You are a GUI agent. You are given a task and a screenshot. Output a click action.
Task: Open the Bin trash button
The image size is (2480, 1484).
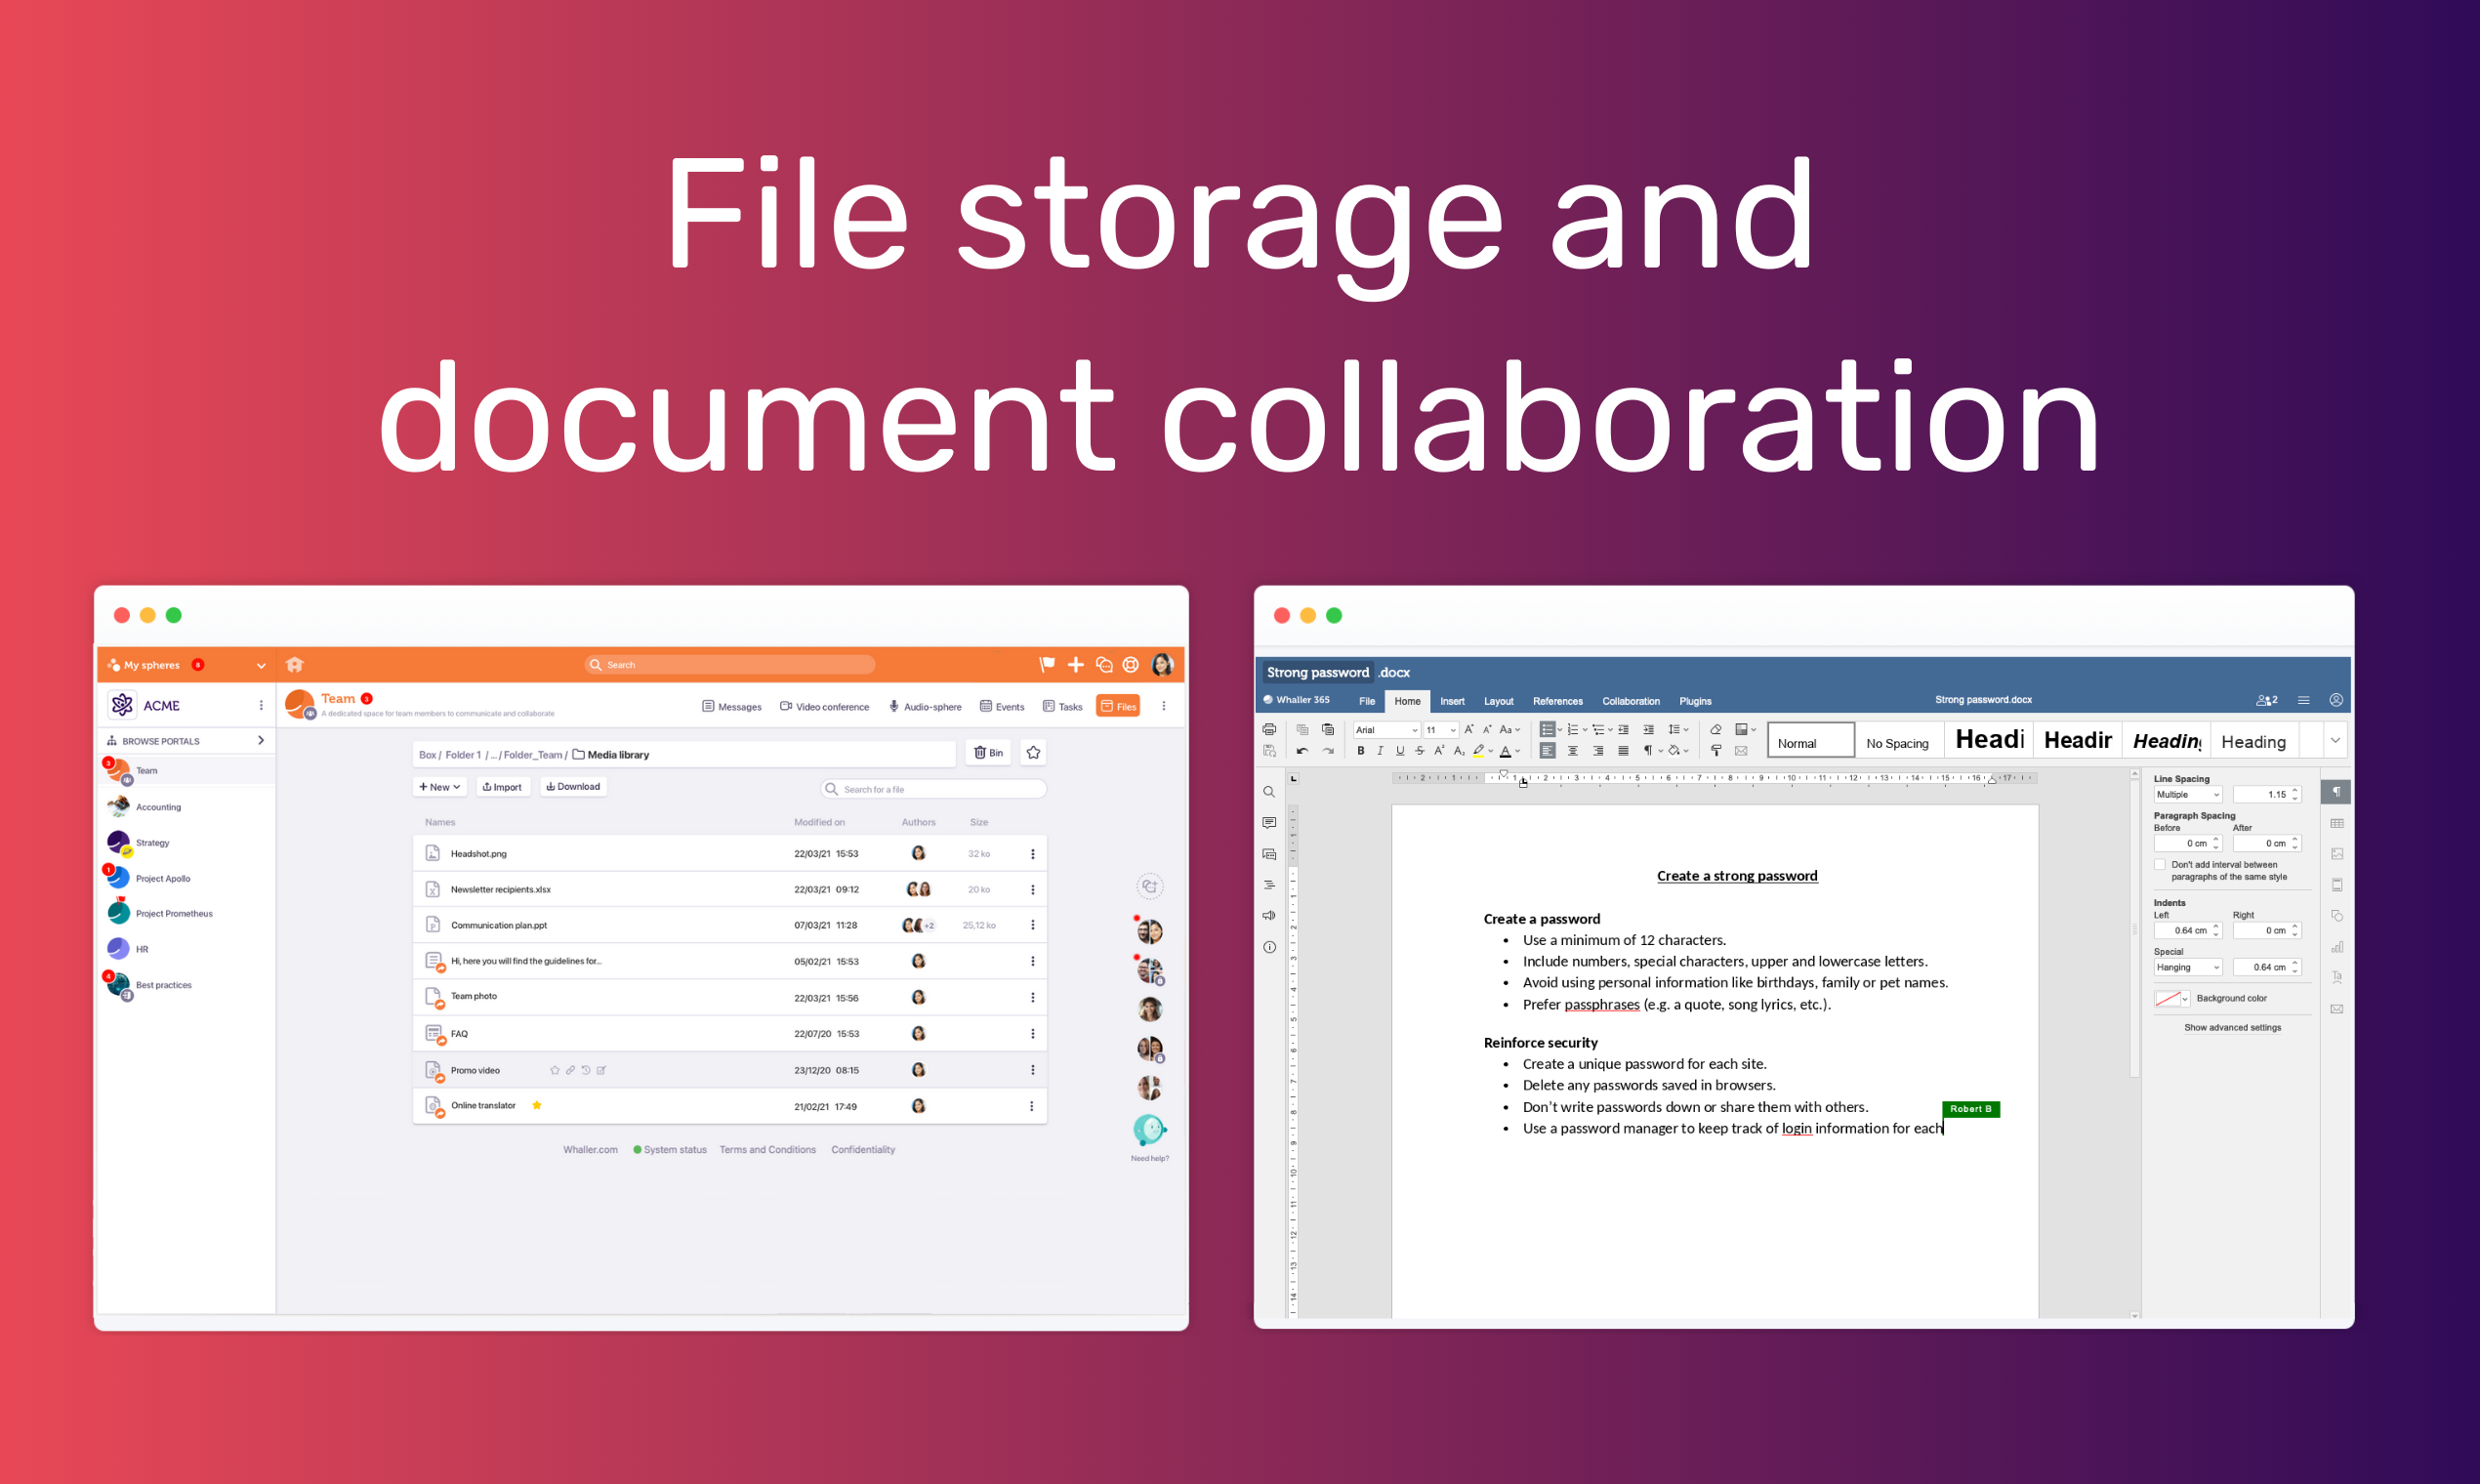tap(988, 753)
